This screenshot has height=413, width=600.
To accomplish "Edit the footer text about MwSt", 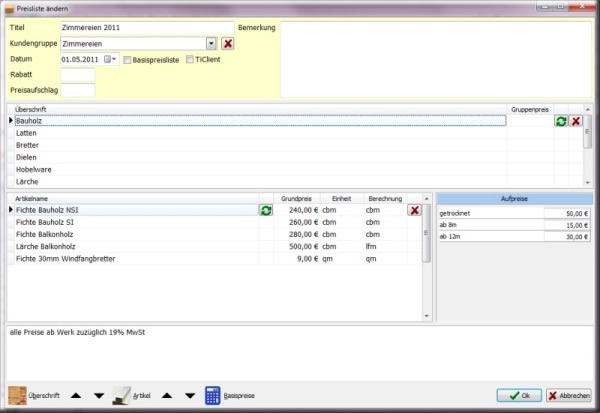I will click(x=300, y=353).
